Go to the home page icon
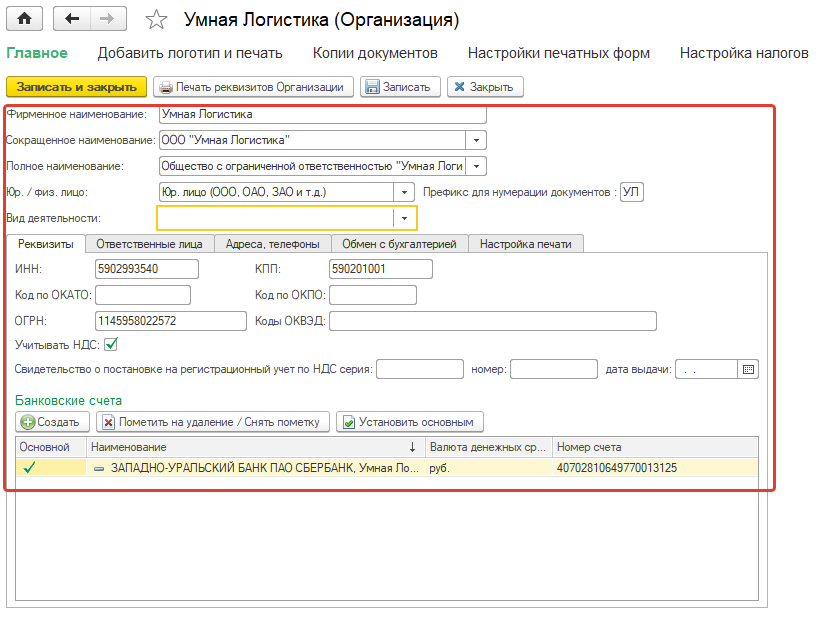The image size is (820, 629). tap(25, 19)
